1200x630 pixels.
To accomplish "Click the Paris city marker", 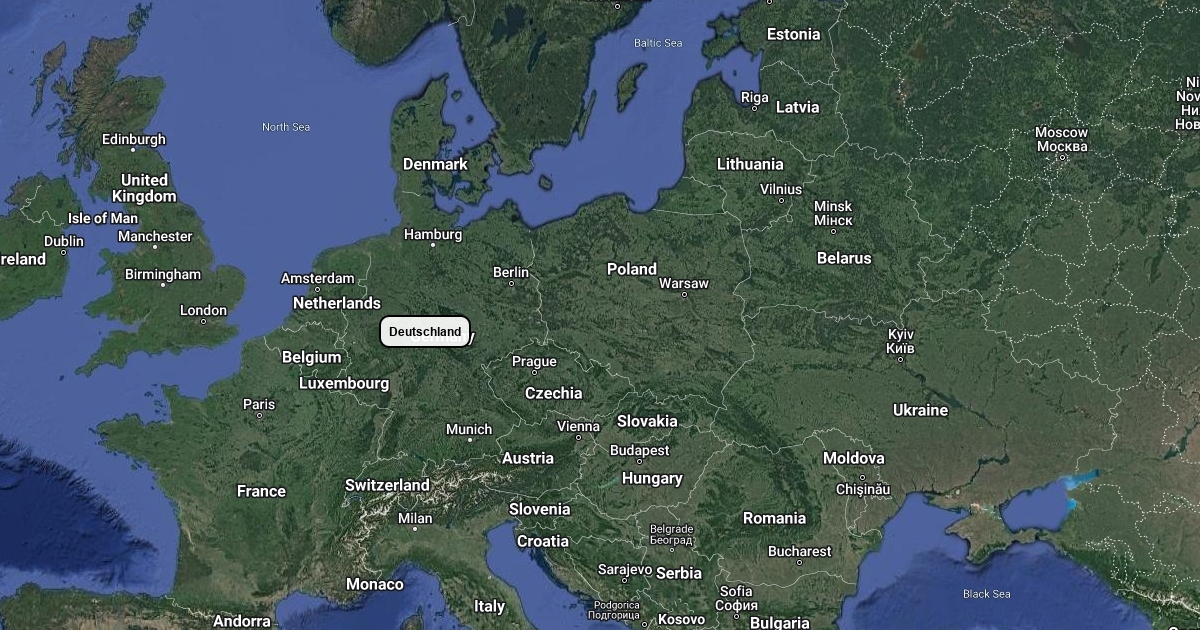I will pos(259,415).
